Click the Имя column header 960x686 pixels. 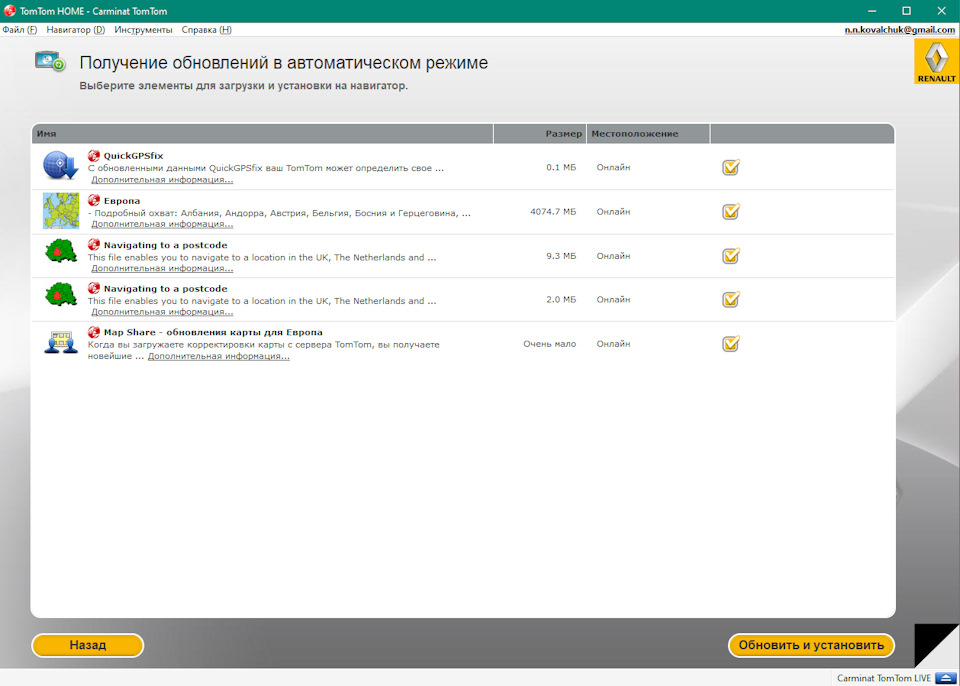pos(262,134)
